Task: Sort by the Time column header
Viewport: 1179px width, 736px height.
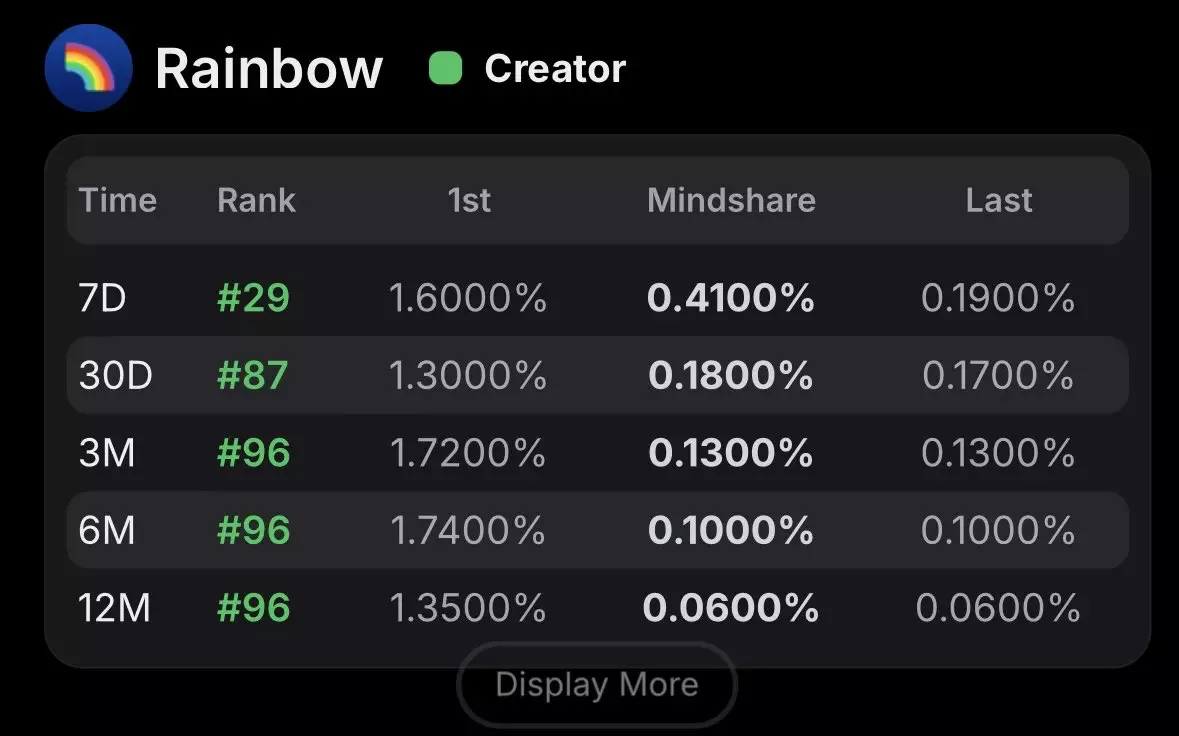Action: 117,200
